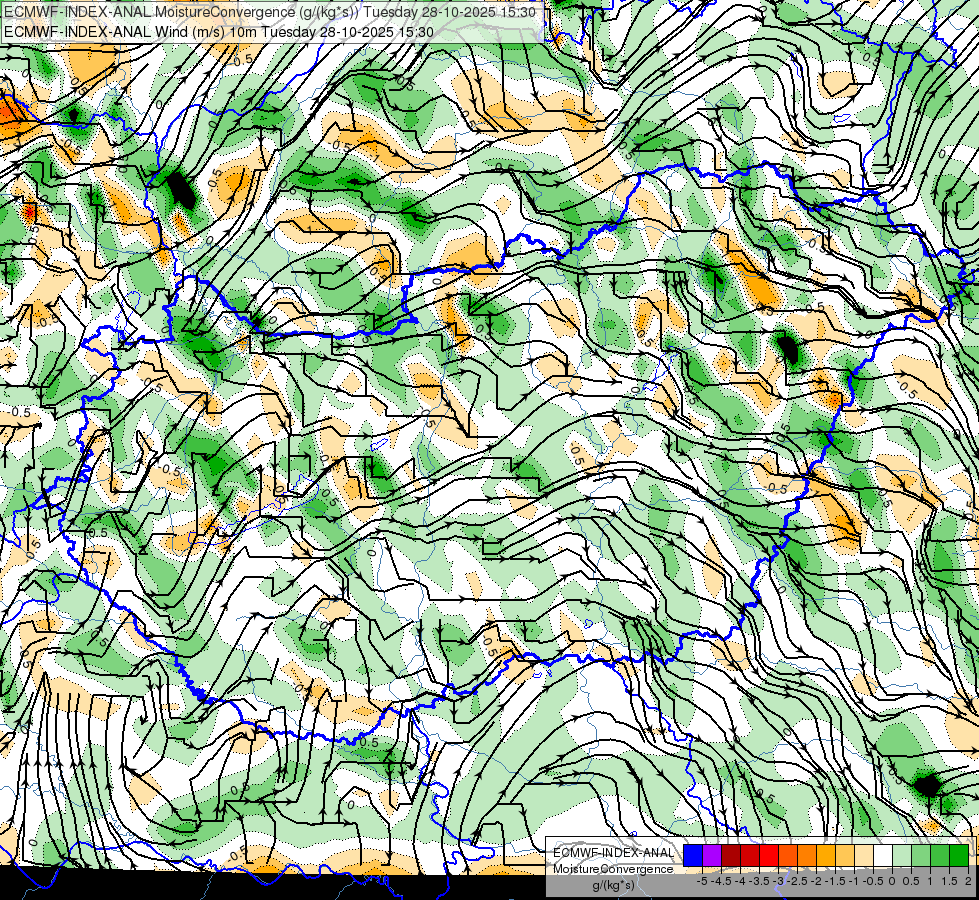
Task: Click the Wind 10m title line
Action: (x=219, y=31)
